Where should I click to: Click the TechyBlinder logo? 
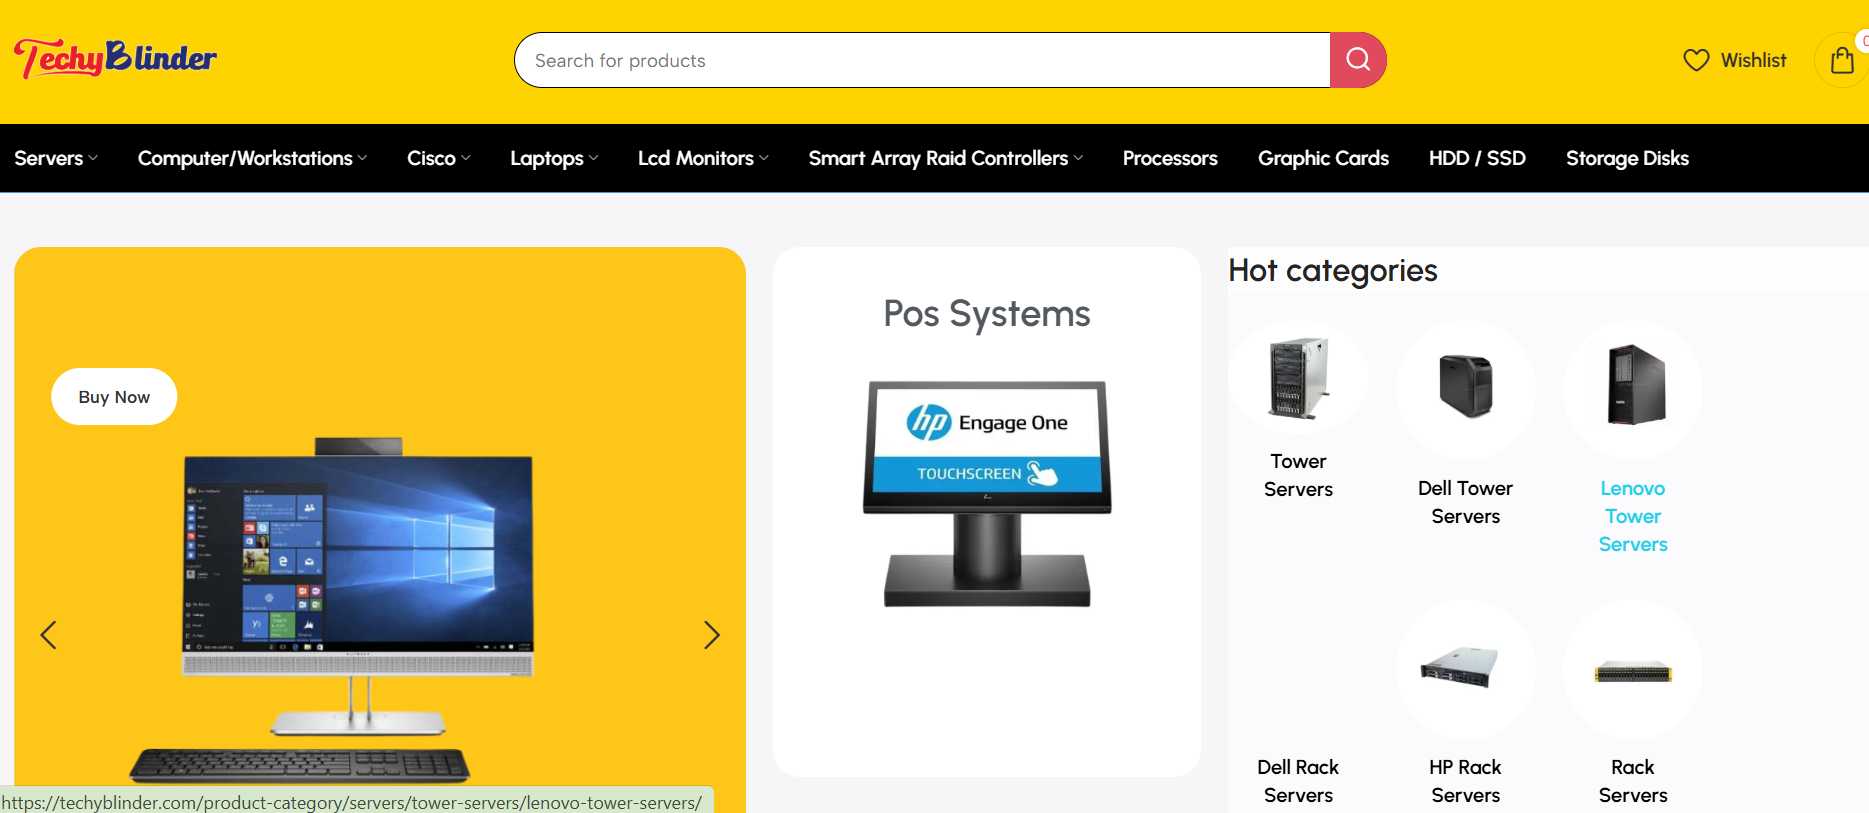[115, 58]
